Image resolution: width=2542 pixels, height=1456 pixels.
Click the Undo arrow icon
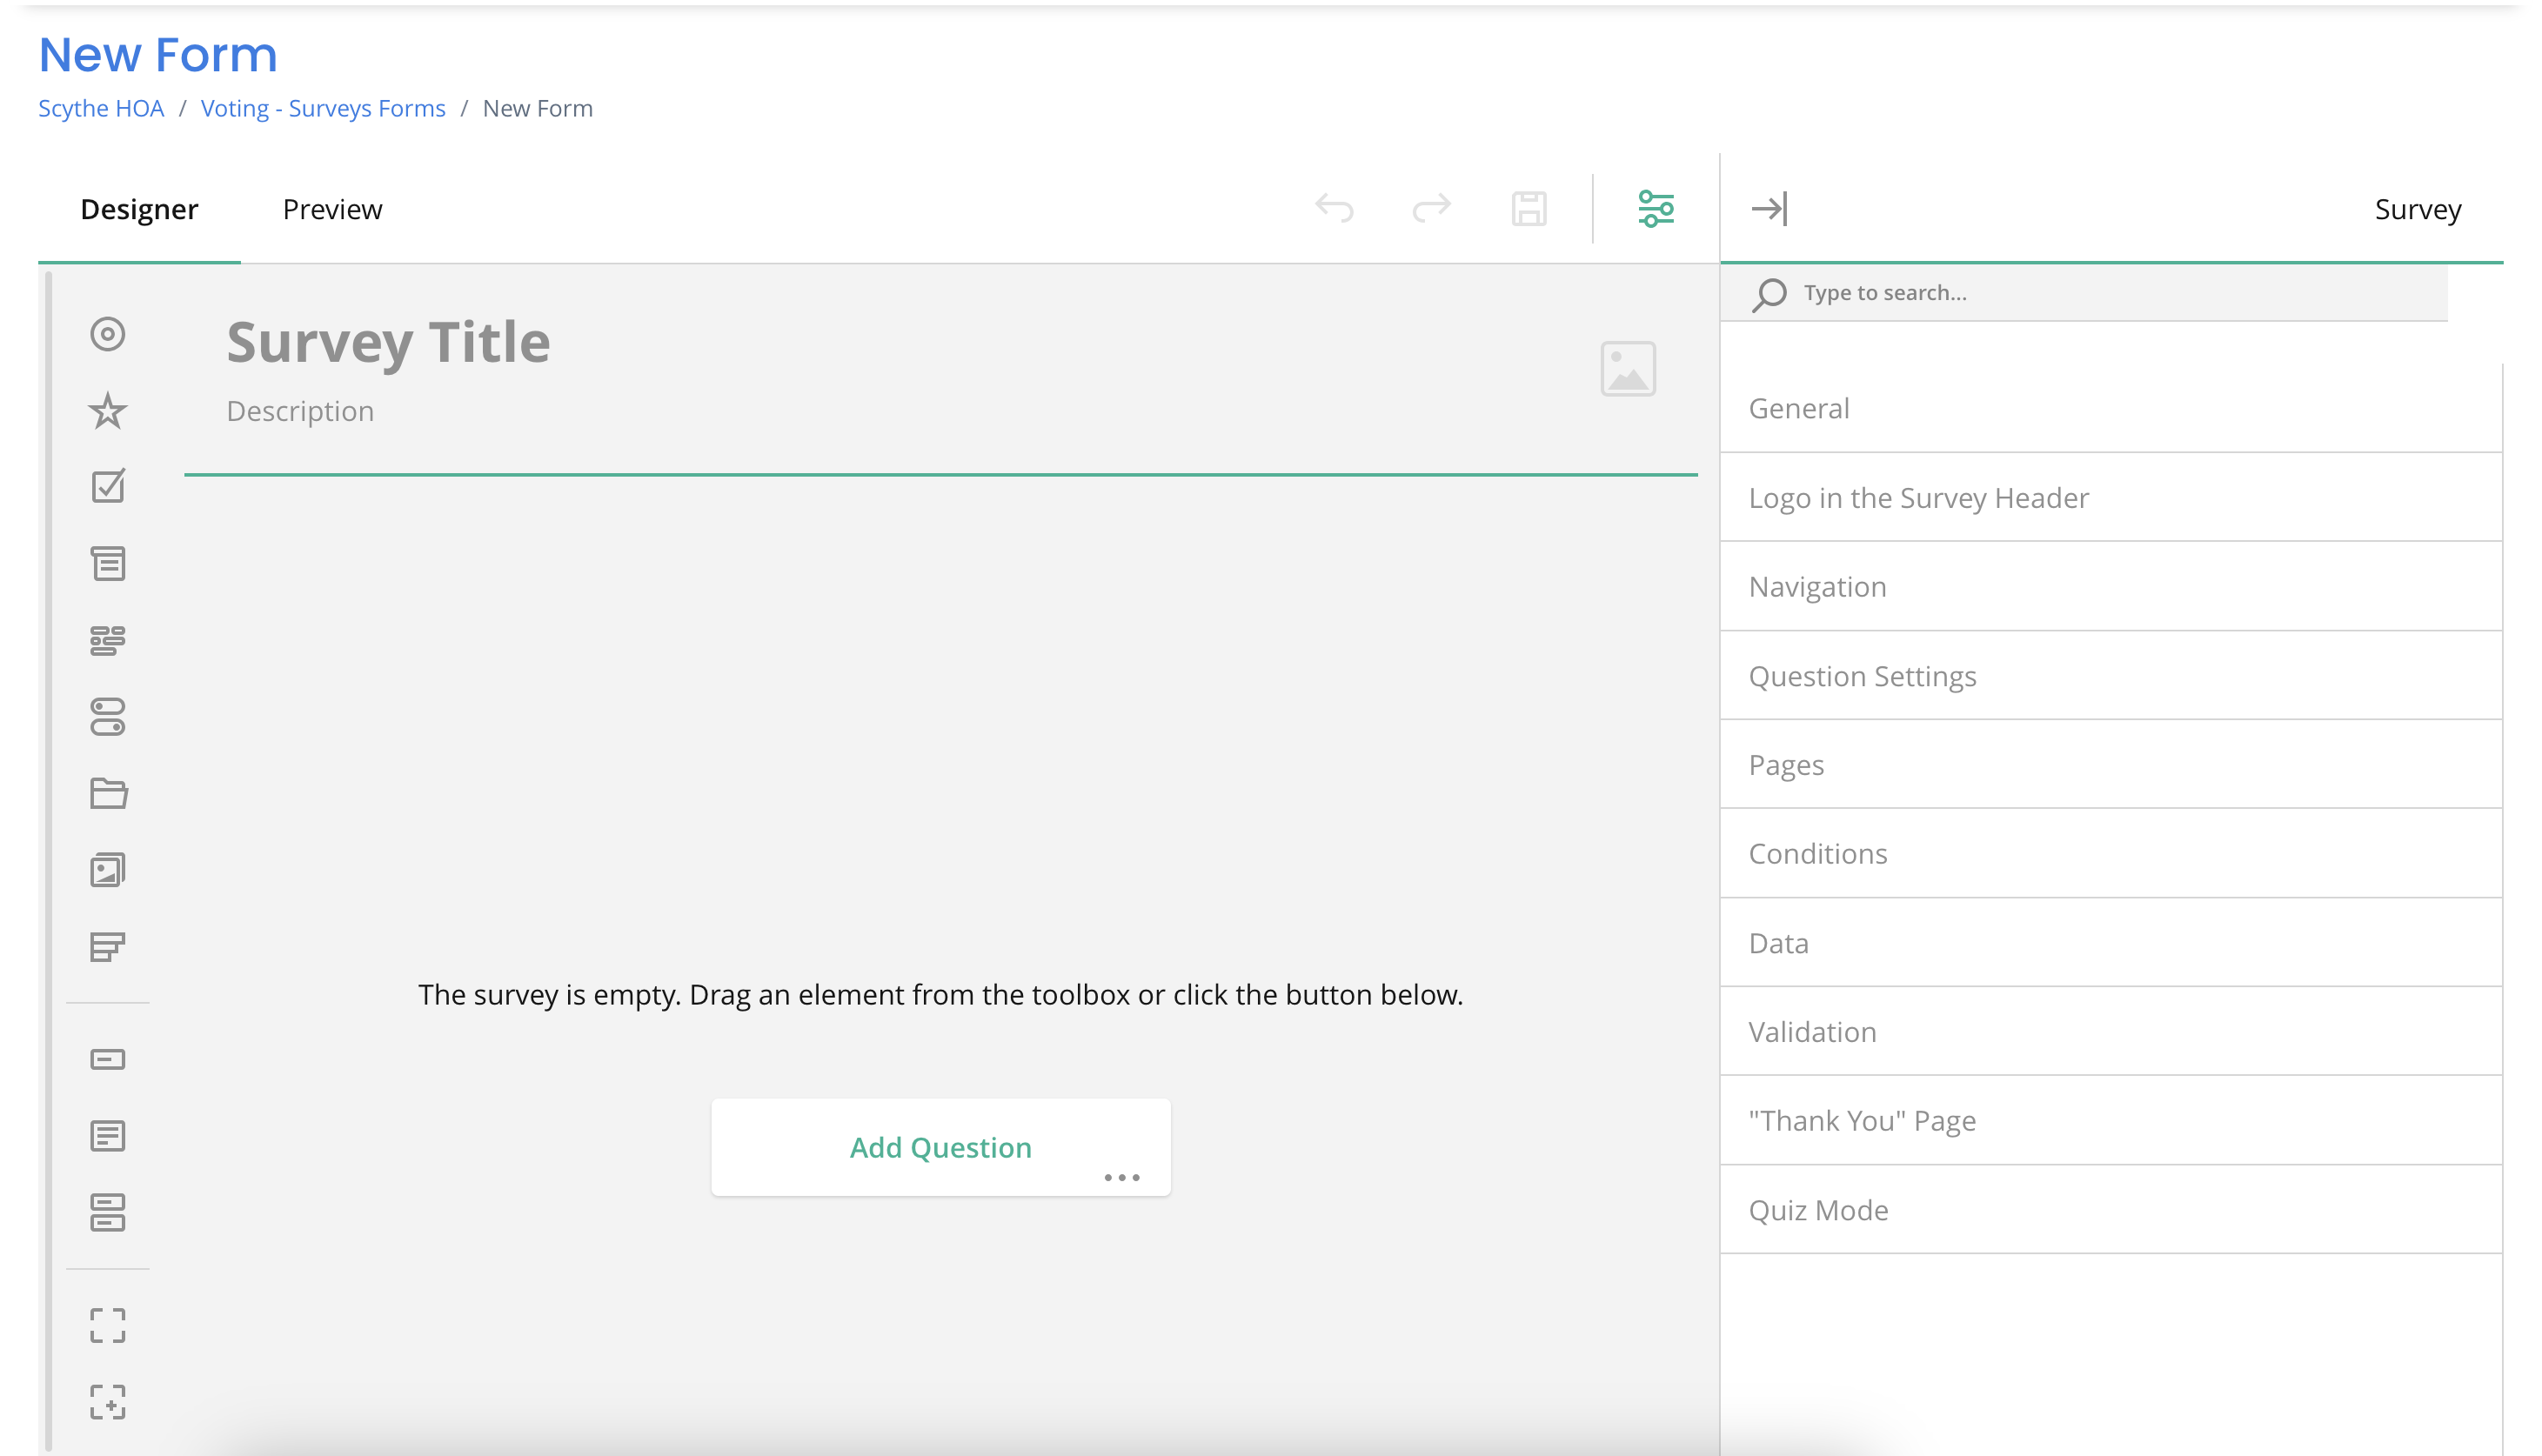point(1334,209)
